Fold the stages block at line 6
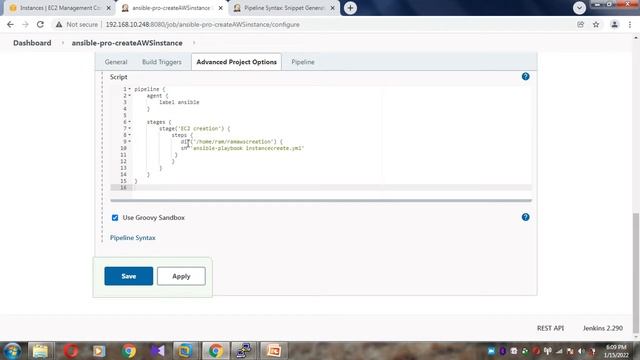This screenshot has height=360, width=640. 130,122
